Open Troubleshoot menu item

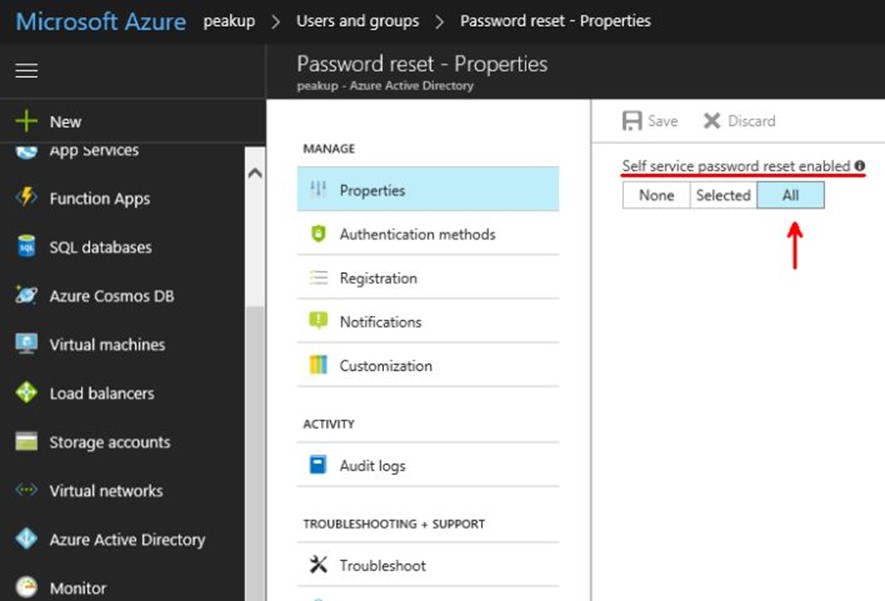[x=428, y=565]
